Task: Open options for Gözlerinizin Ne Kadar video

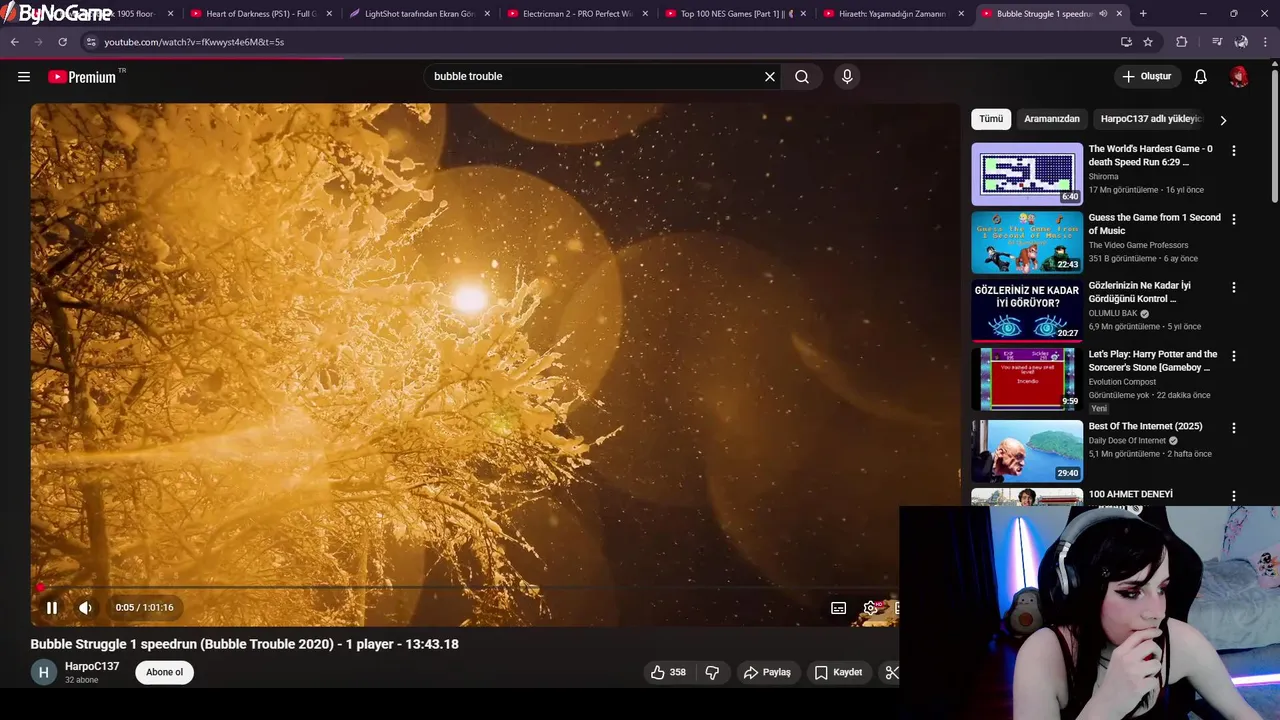Action: pos(1233,288)
